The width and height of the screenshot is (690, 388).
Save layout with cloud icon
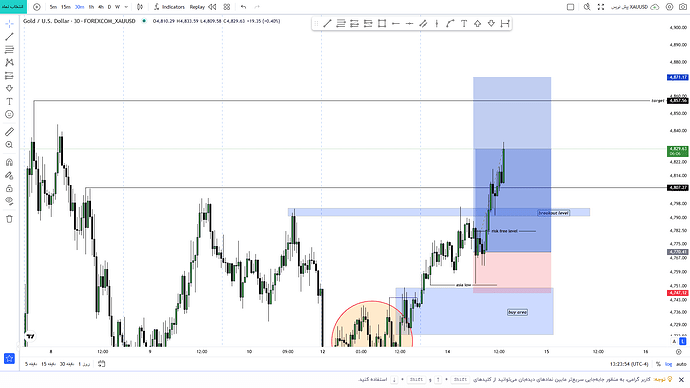tap(655, 7)
